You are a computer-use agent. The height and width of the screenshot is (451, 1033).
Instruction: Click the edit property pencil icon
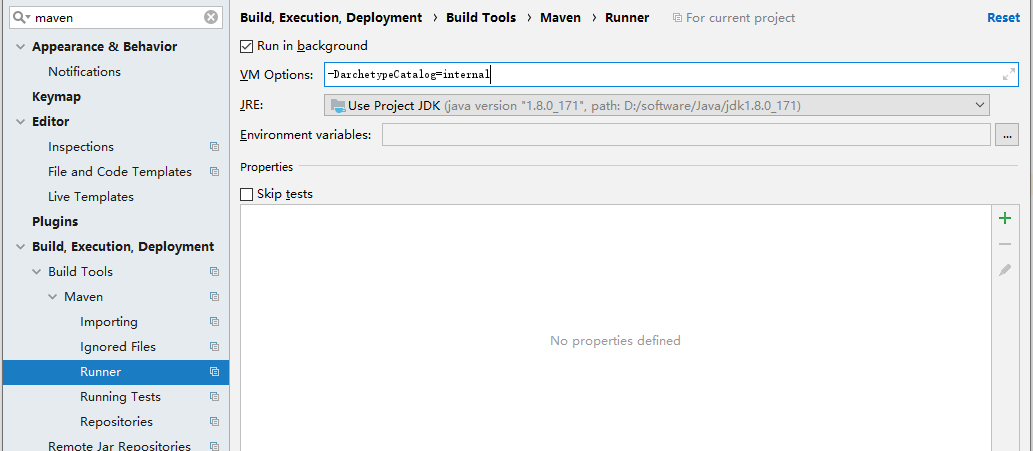click(1005, 270)
